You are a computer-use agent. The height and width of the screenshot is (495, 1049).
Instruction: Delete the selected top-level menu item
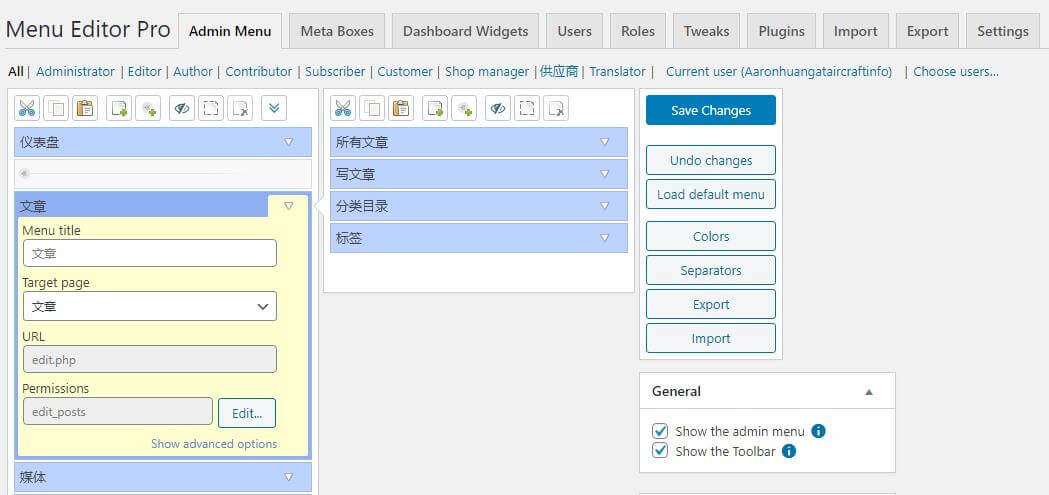(240, 108)
